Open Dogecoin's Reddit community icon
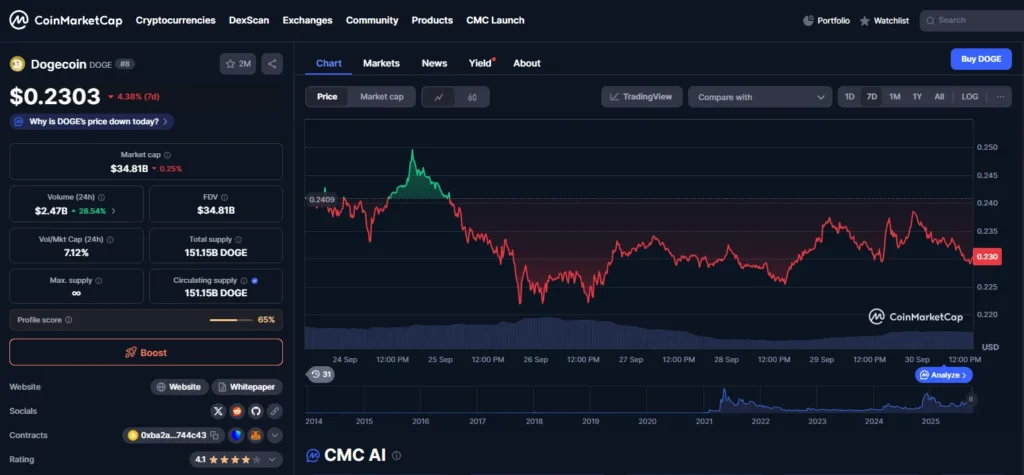The width and height of the screenshot is (1024, 475). tap(237, 410)
